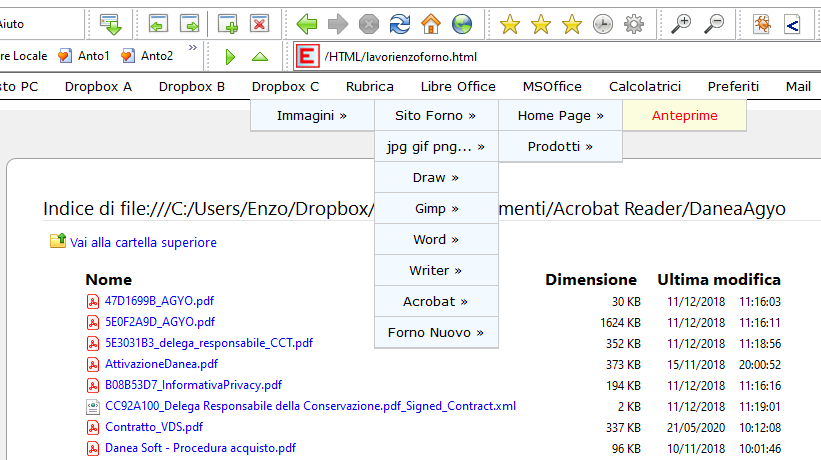Expand the jpg gif png submenu

(436, 147)
